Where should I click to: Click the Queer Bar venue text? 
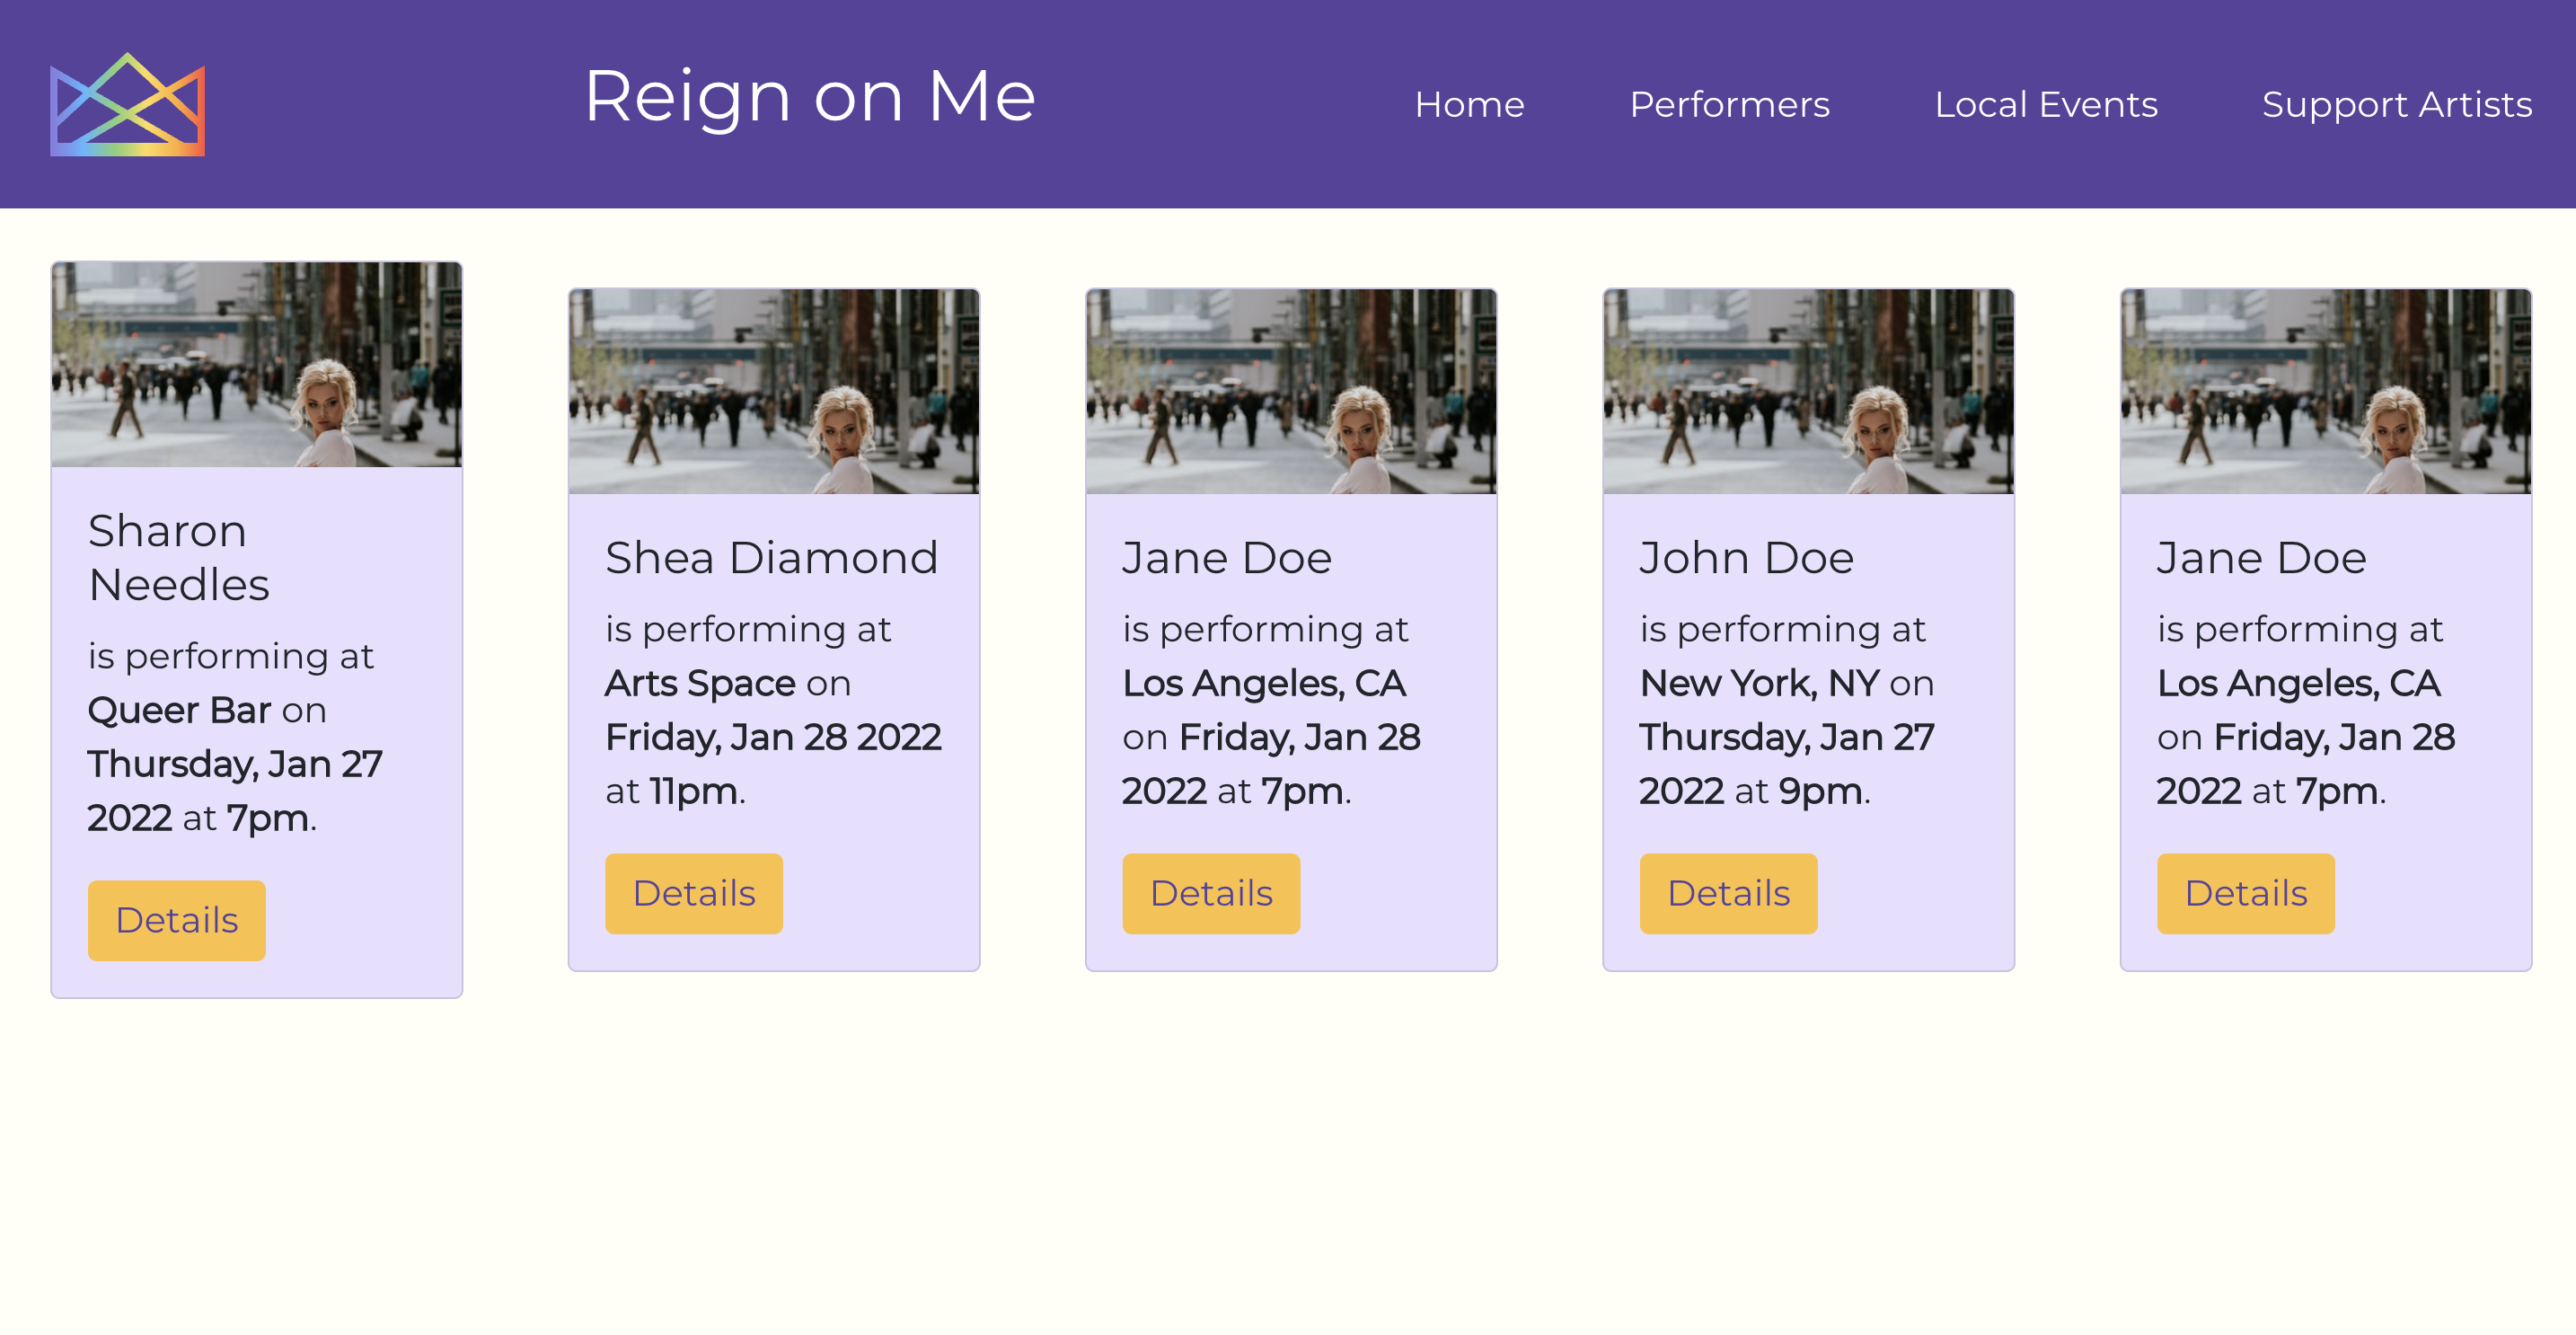tap(179, 710)
